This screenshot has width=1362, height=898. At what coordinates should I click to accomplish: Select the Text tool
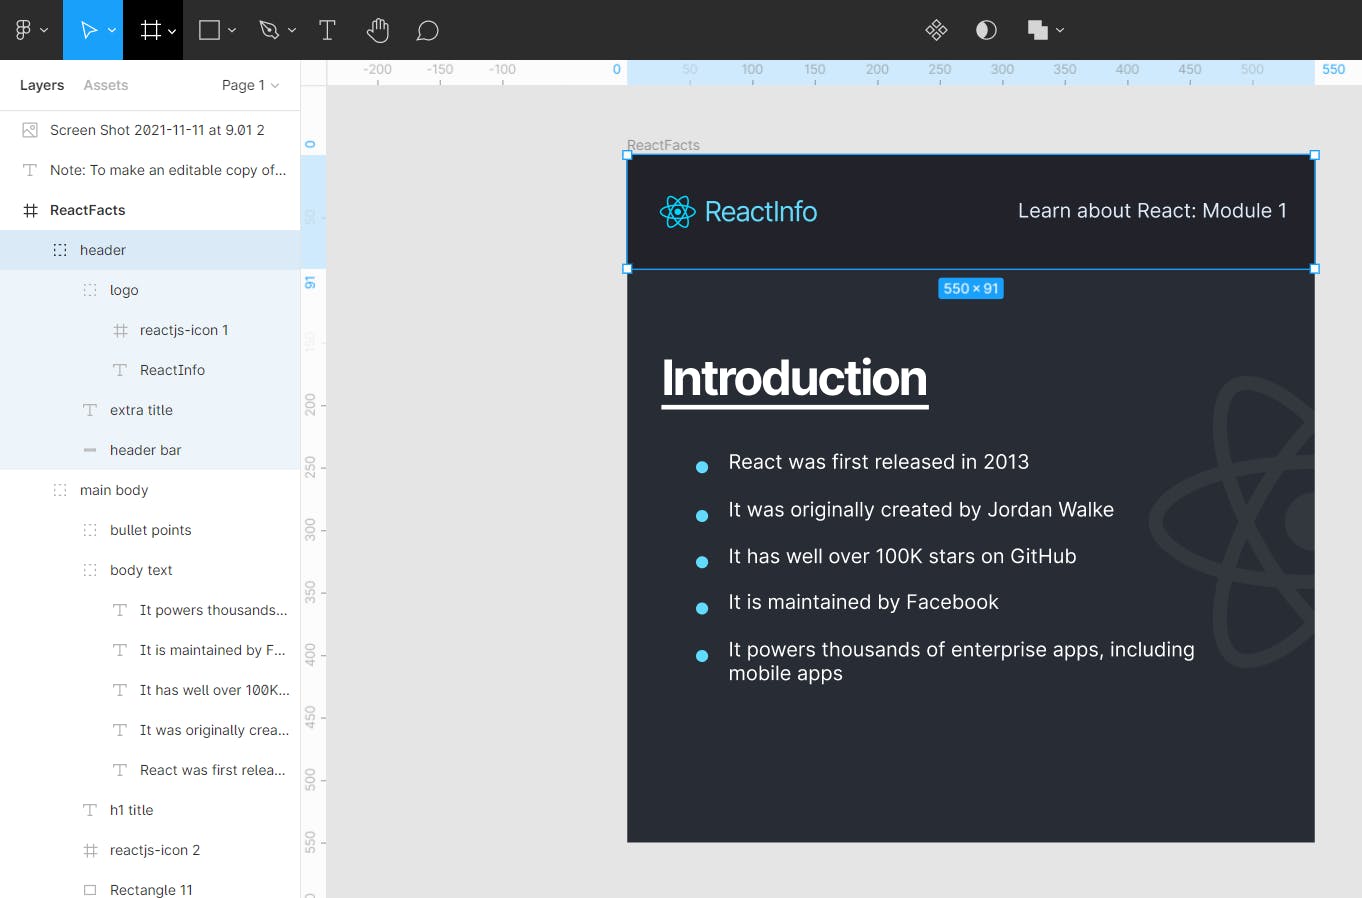point(327,30)
